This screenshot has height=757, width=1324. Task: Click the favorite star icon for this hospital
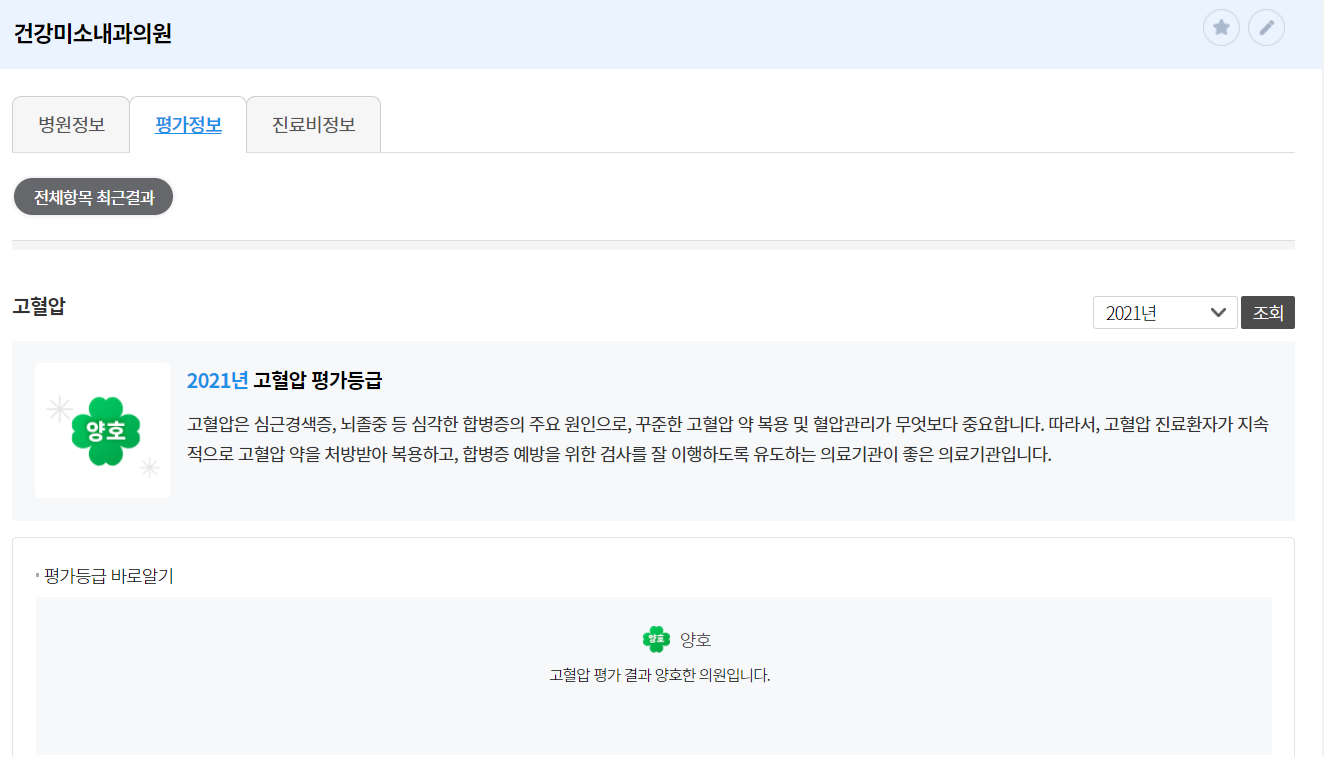click(x=1221, y=27)
